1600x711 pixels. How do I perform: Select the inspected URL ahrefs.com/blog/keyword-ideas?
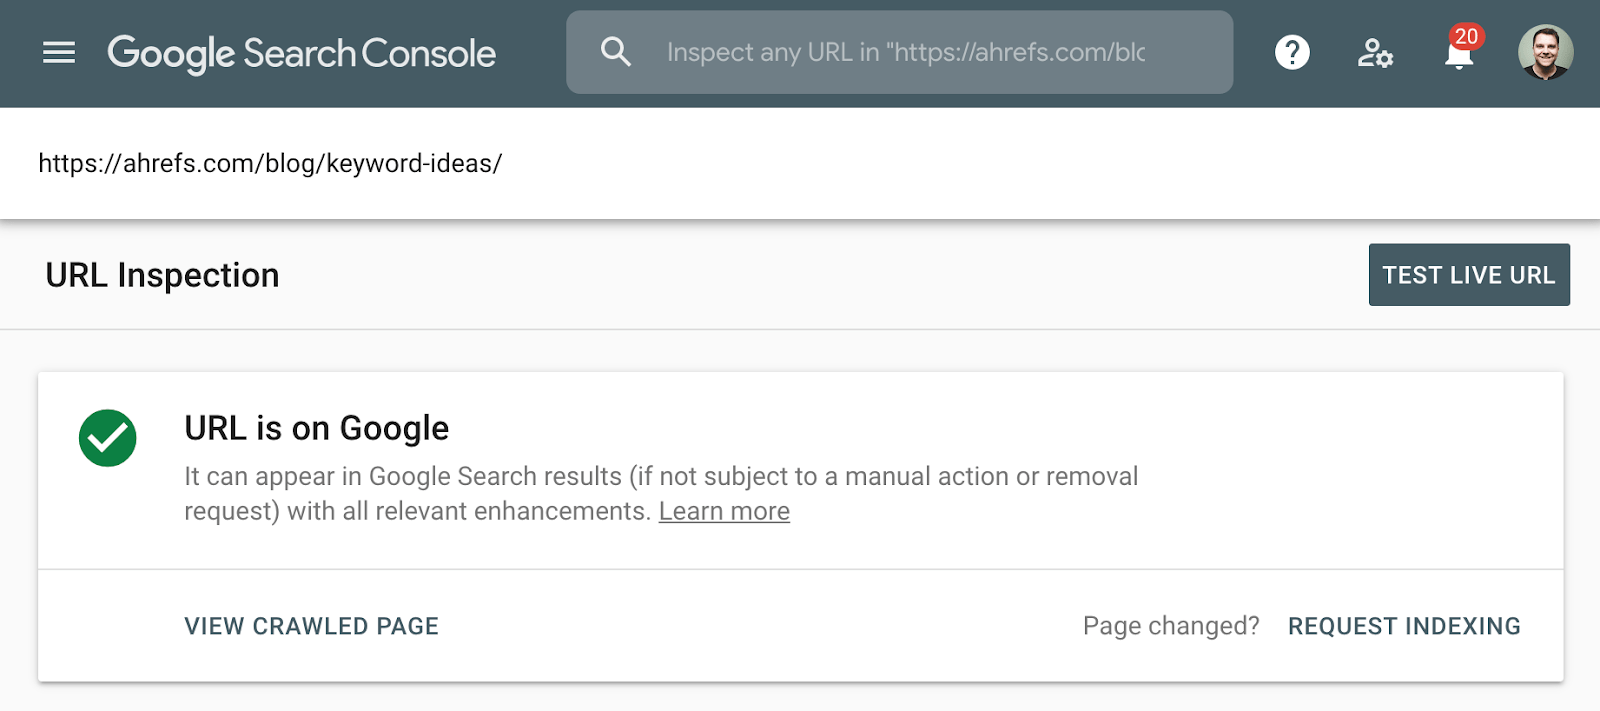271,162
